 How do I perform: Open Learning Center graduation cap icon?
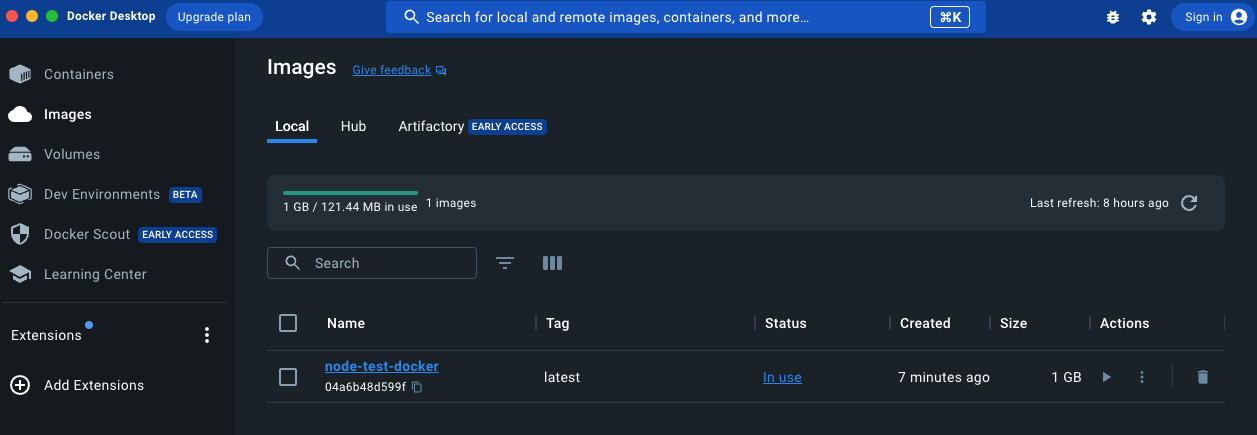coord(20,274)
